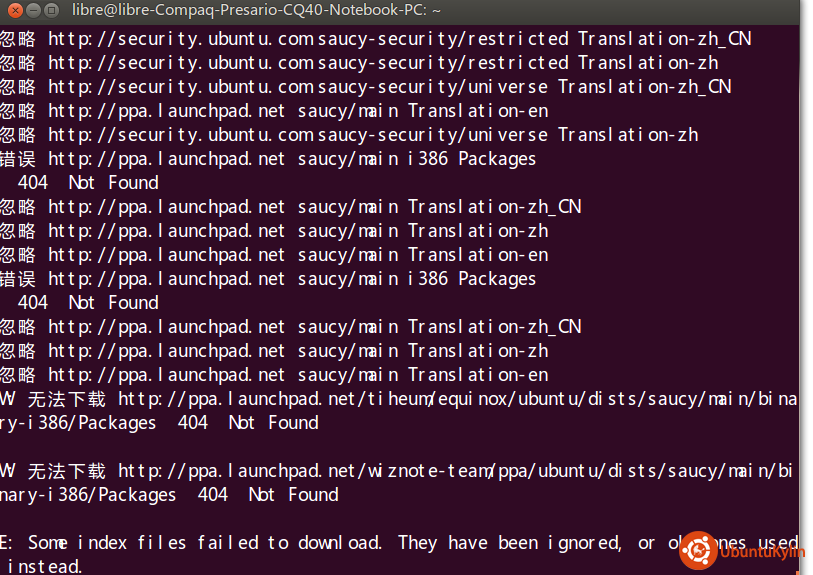Click the UbuntuKylin circular logo icon
Screen dimensions: 813x575
click(x=698, y=551)
